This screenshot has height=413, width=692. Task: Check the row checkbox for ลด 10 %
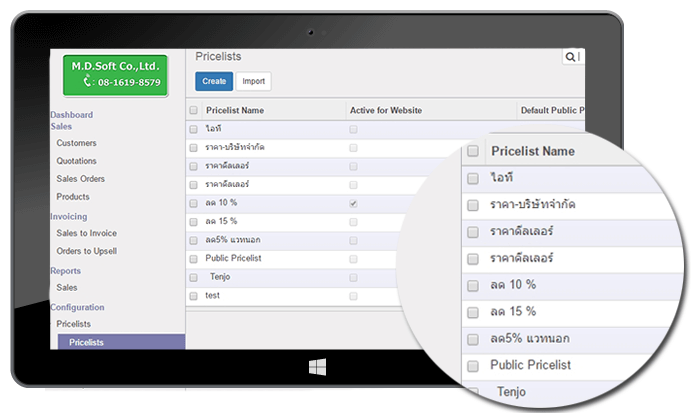pos(193,203)
